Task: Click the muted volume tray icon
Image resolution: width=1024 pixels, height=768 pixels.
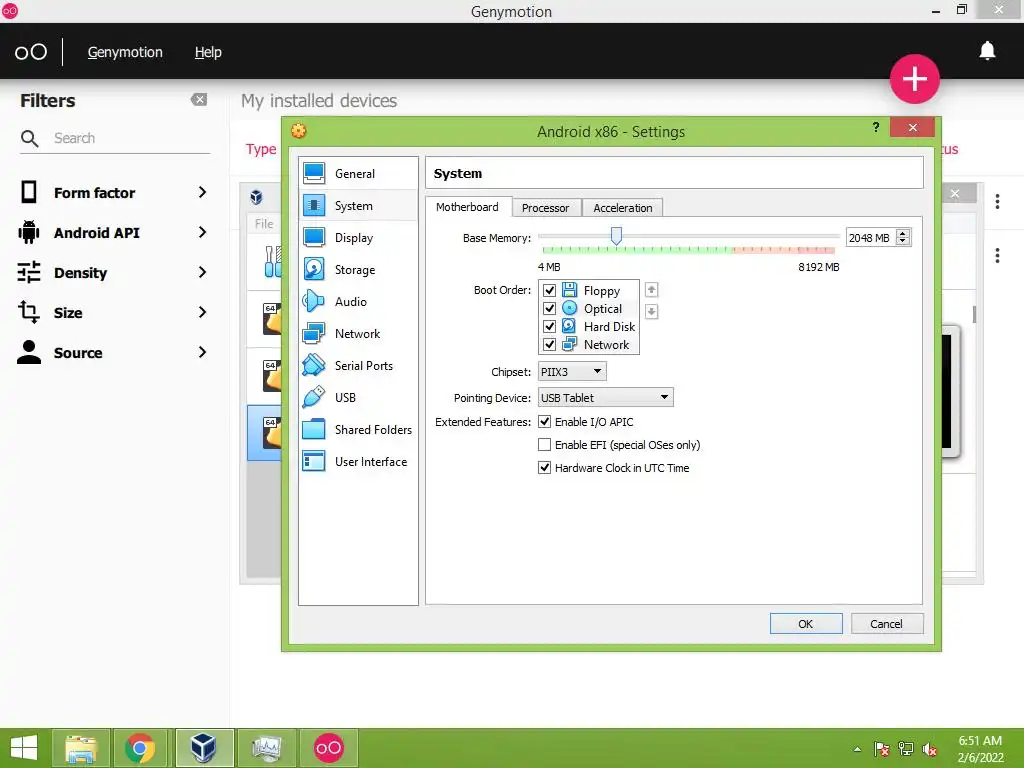Action: point(929,749)
